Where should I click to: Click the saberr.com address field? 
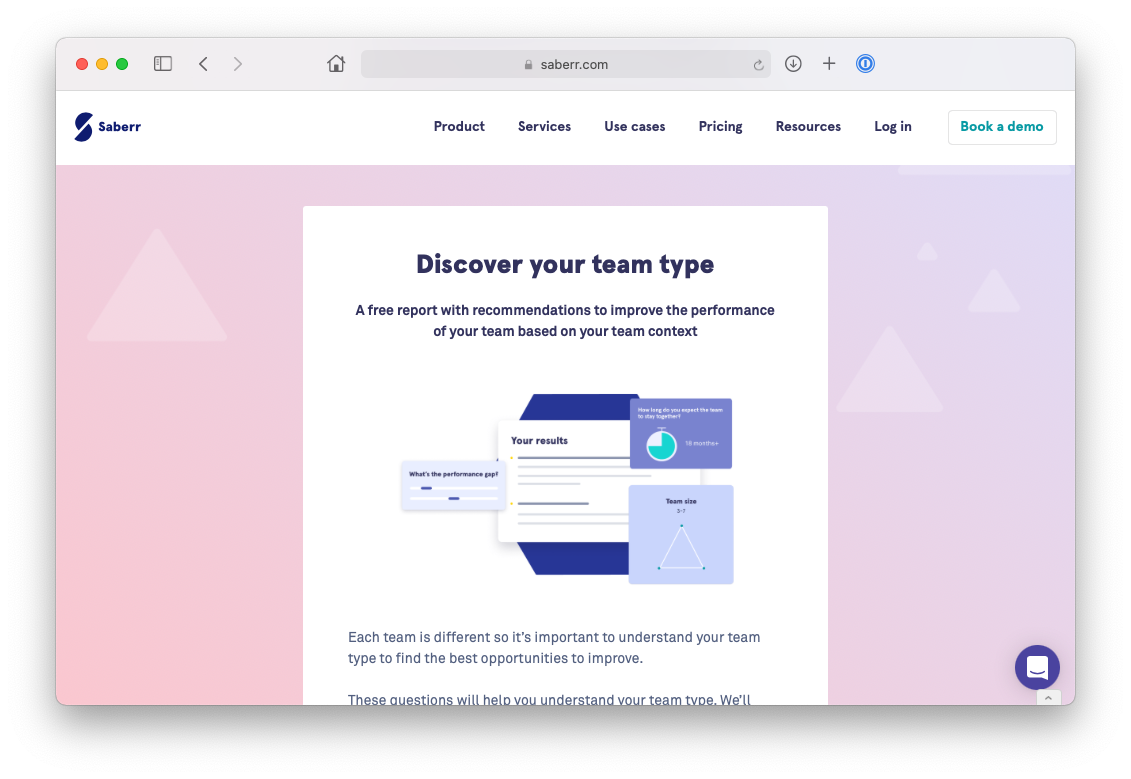566,64
